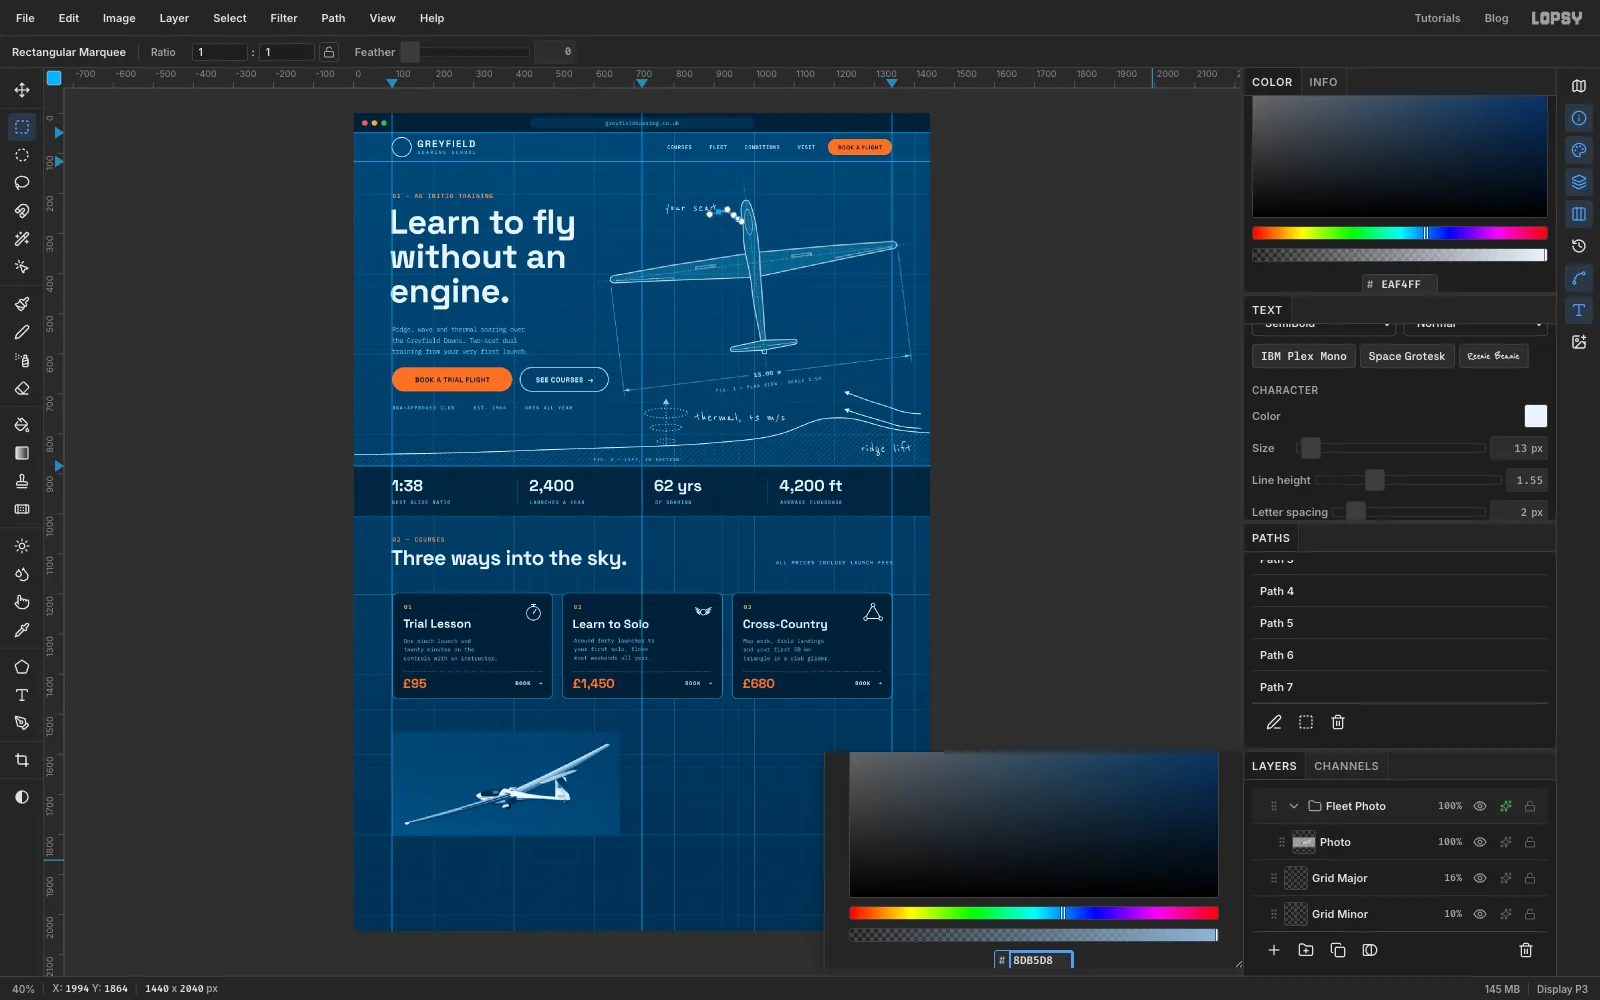Open the Blog link

tap(1496, 18)
